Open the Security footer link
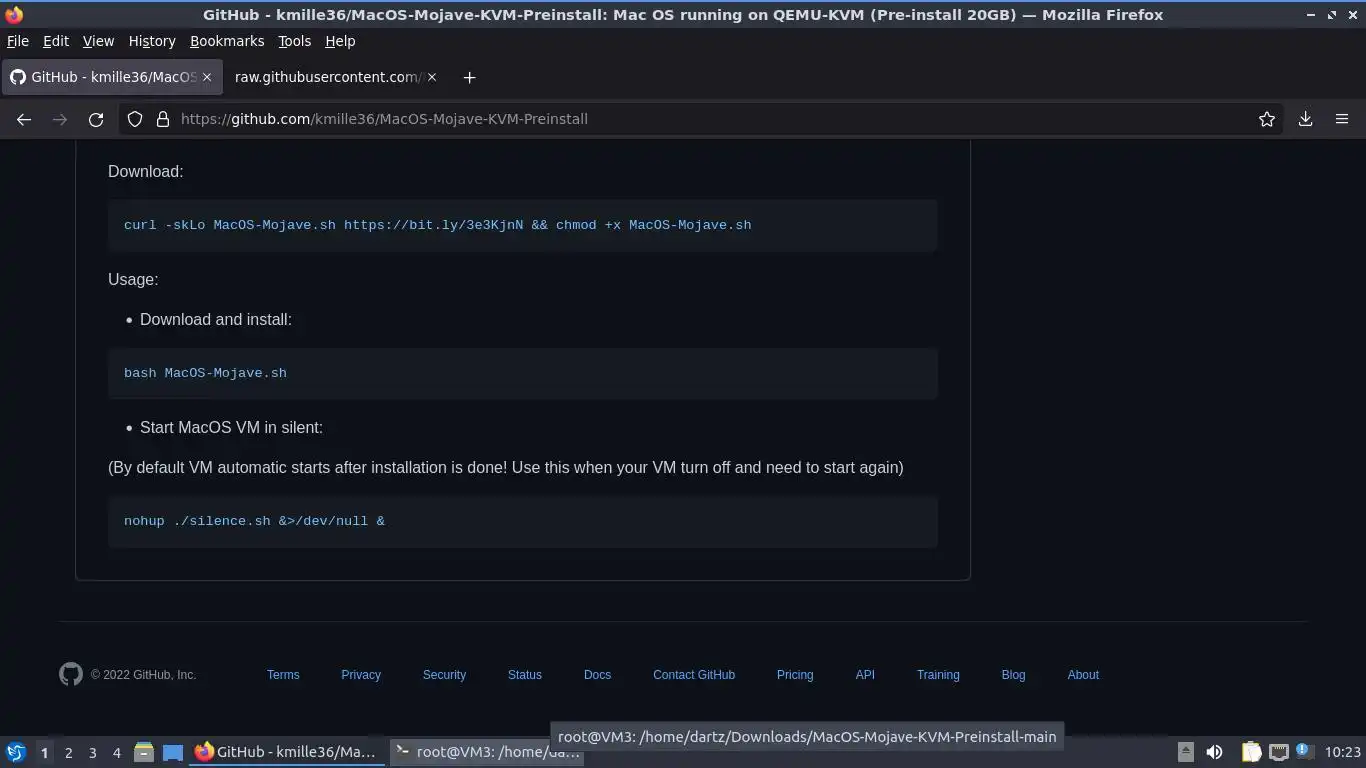 tap(444, 675)
